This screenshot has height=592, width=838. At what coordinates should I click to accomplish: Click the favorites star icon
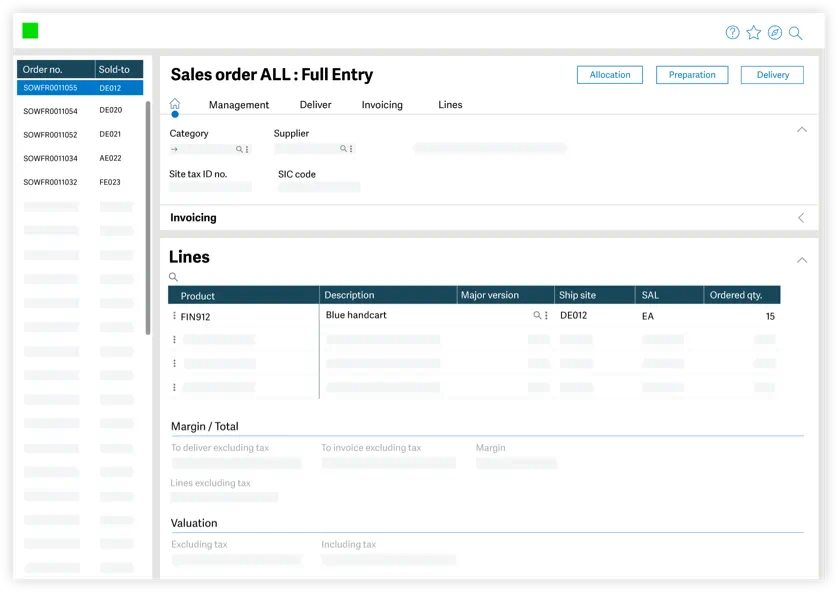[753, 33]
